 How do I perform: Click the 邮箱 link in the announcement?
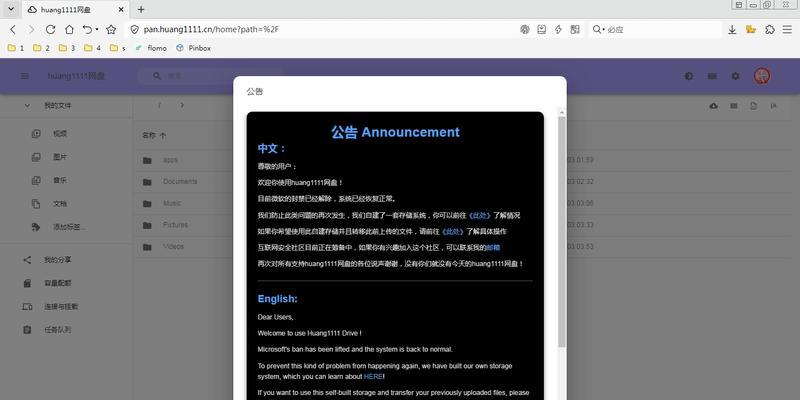click(493, 247)
